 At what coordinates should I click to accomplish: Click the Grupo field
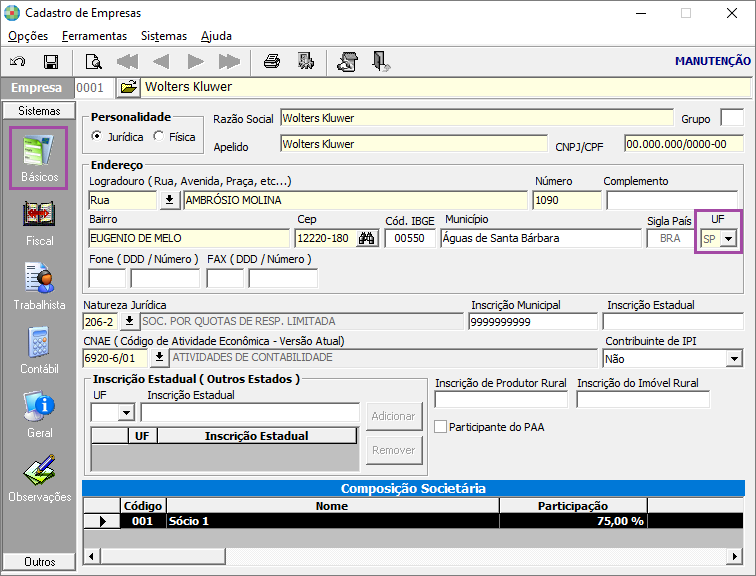click(x=732, y=118)
